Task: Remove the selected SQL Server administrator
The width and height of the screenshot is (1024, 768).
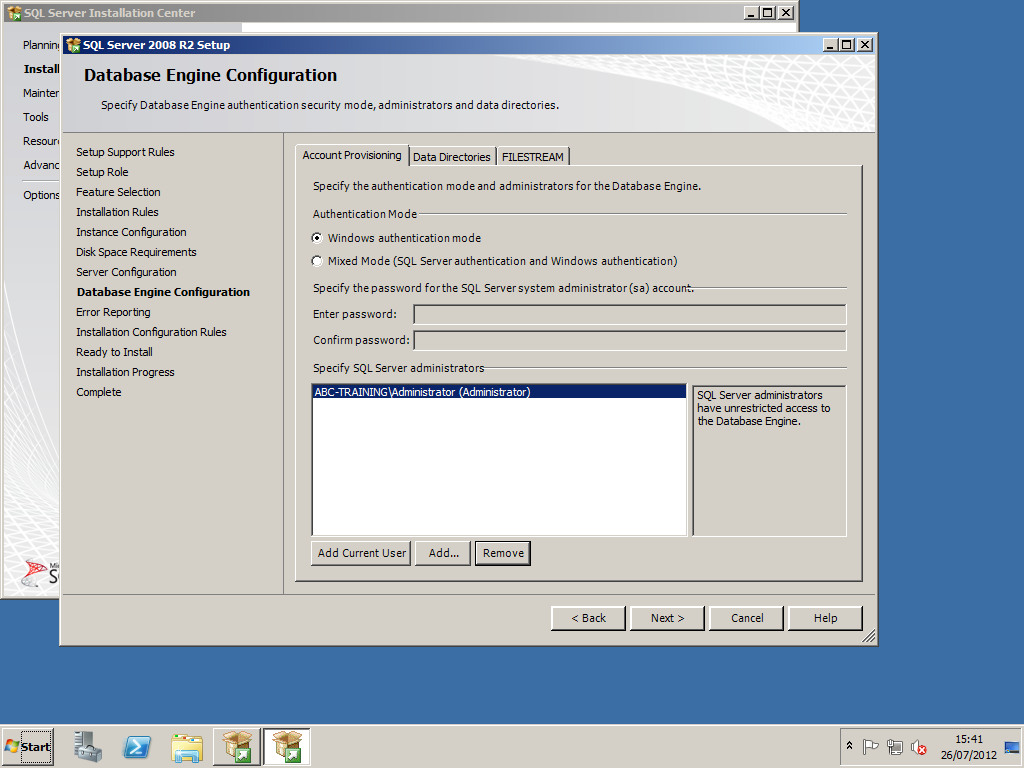Action: click(x=503, y=553)
